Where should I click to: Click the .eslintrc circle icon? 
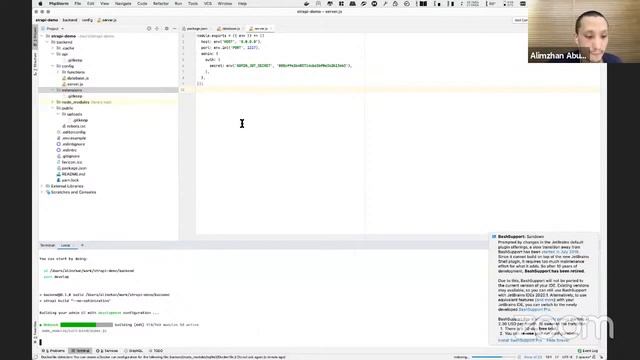pyautogui.click(x=59, y=150)
